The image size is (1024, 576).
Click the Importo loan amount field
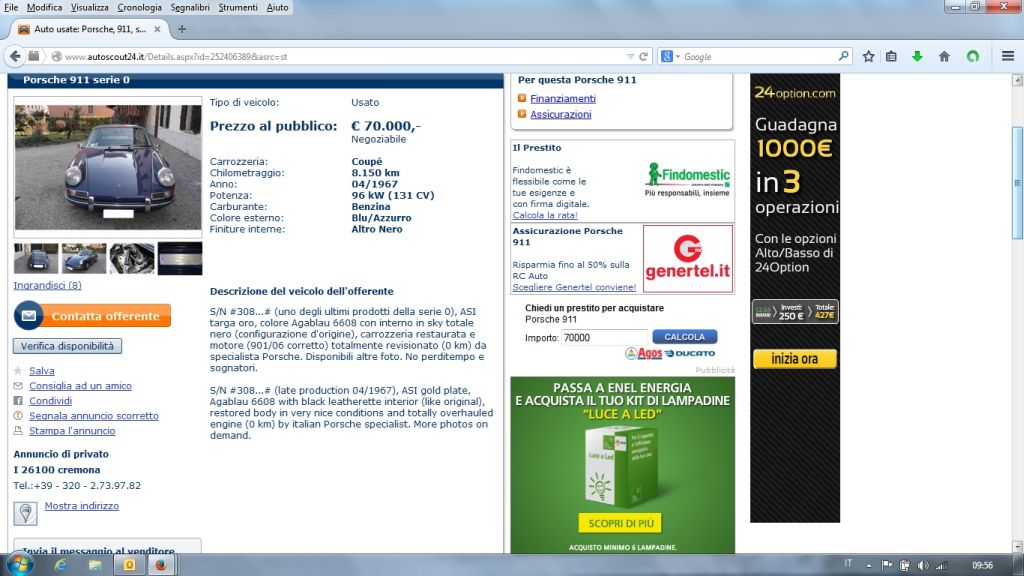(x=604, y=338)
